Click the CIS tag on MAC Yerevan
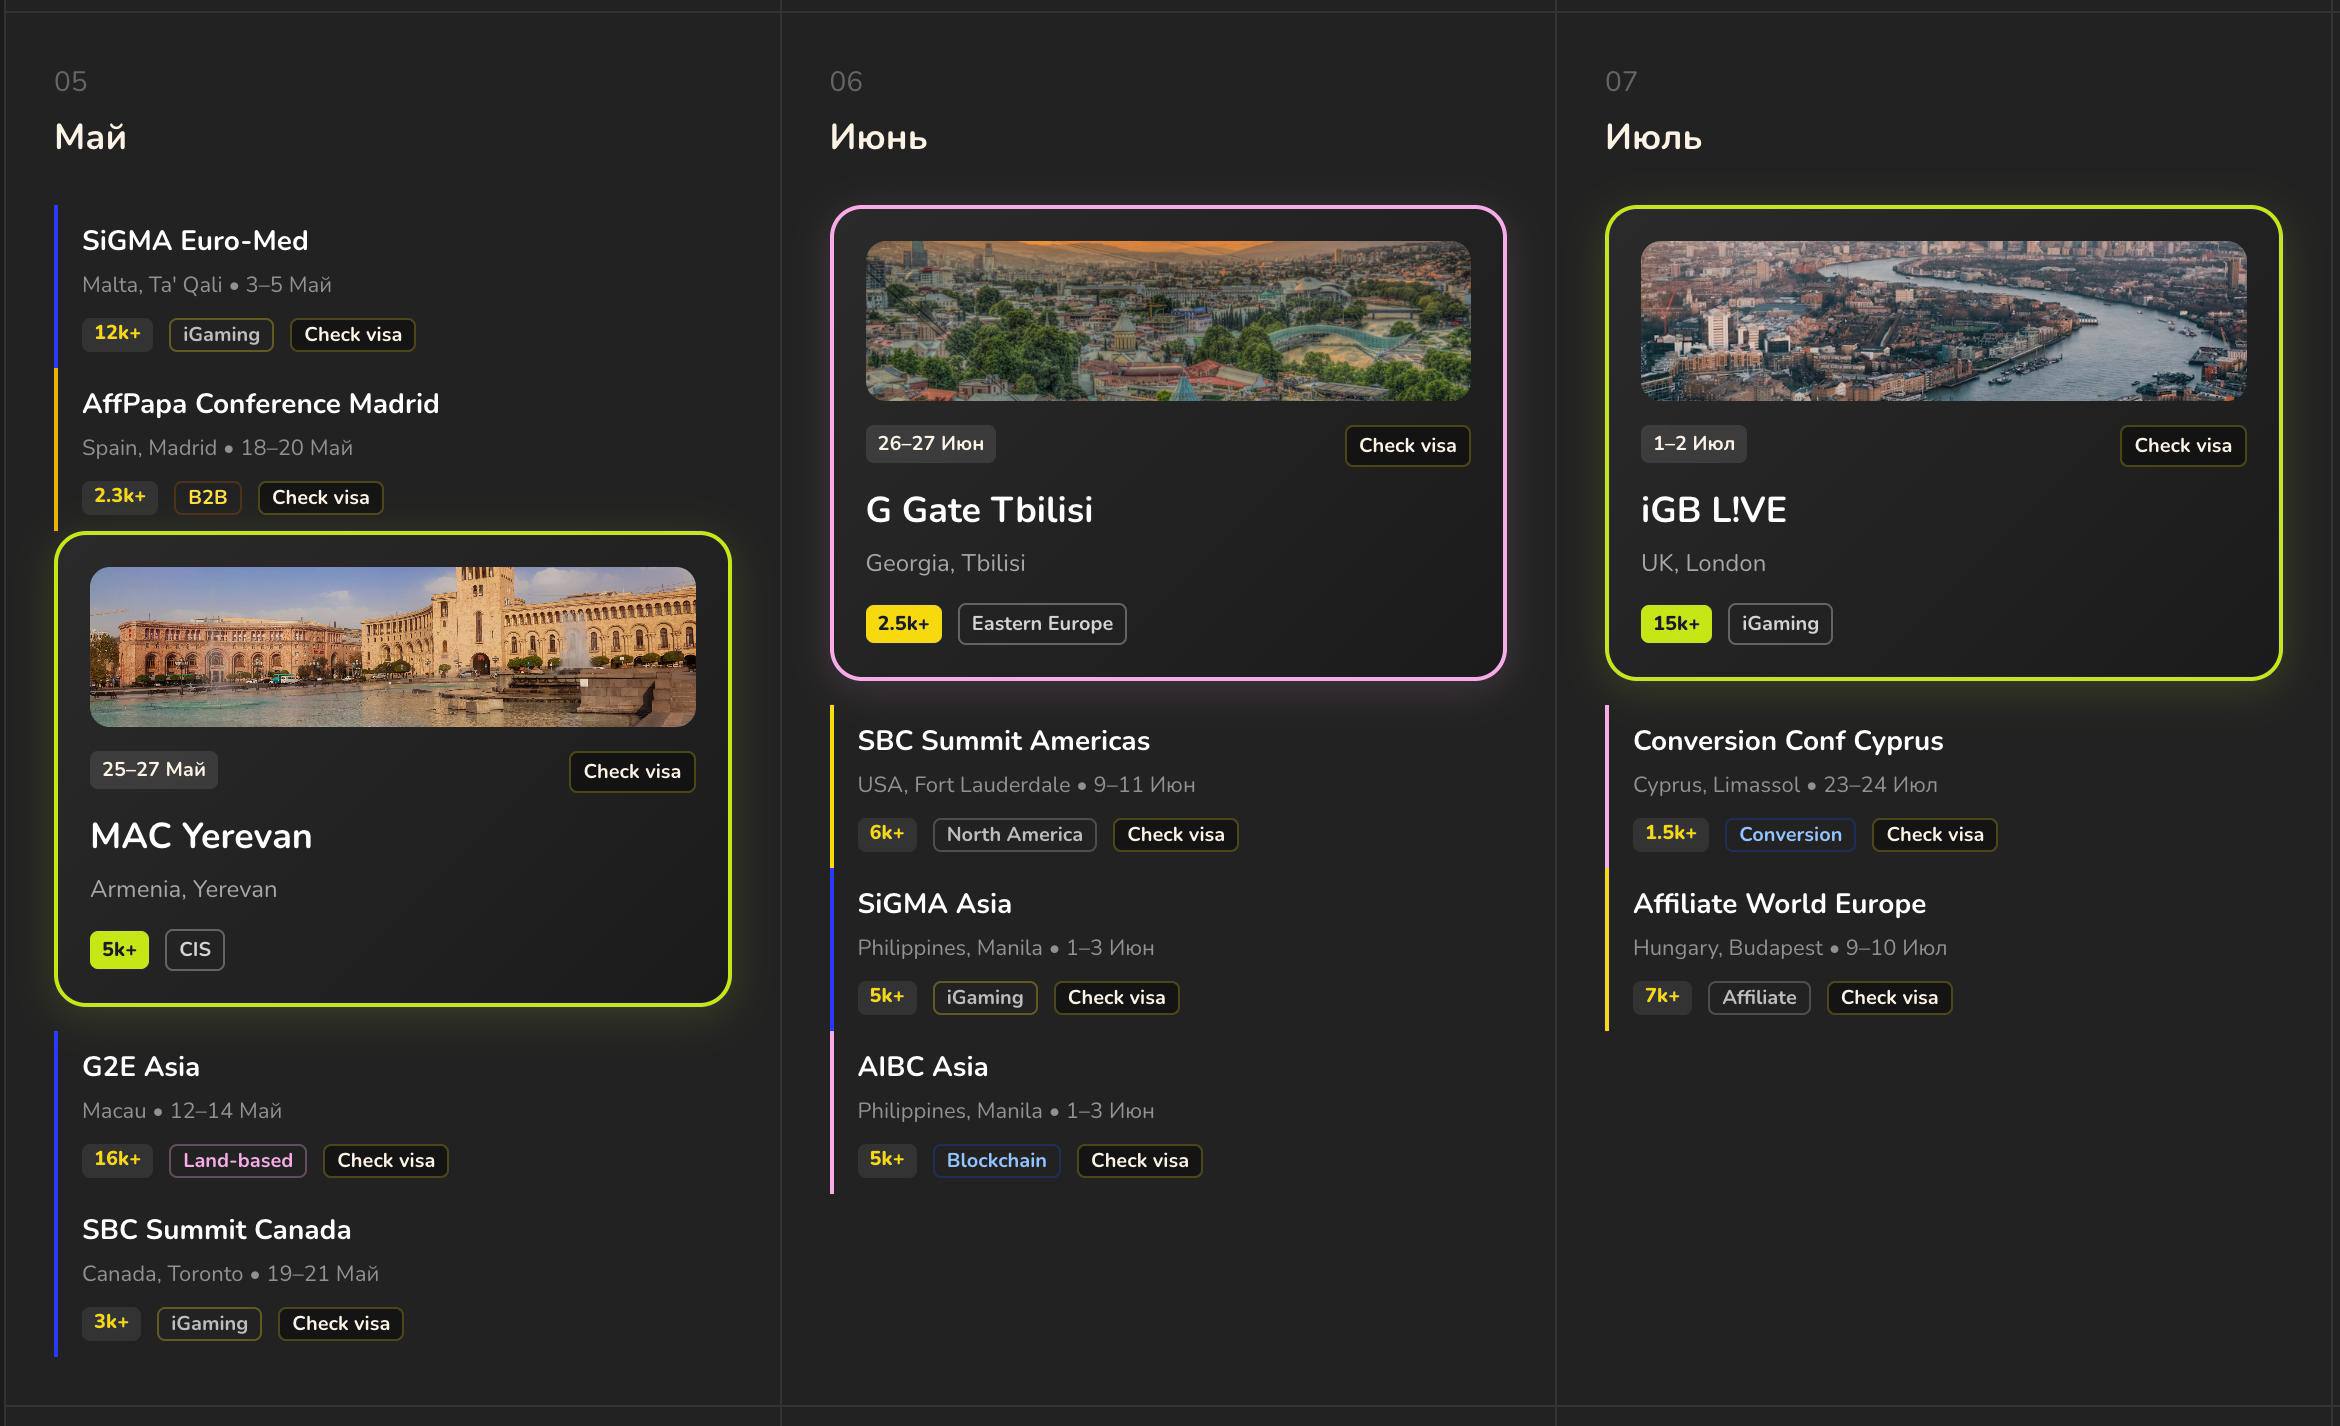 pos(195,949)
